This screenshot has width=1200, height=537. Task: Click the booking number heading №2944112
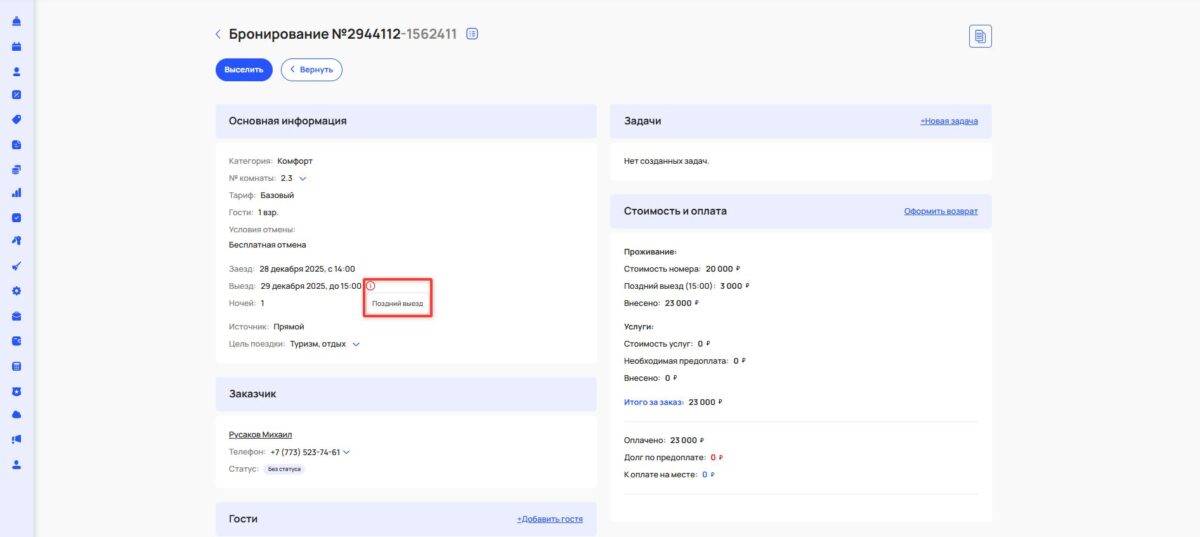pyautogui.click(x=365, y=34)
